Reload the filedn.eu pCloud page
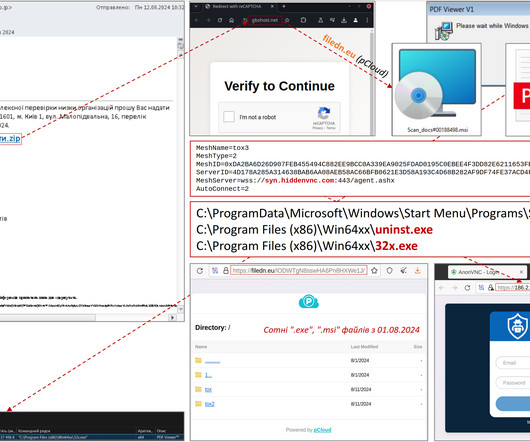Screen dimensions: 530x442 200,271
